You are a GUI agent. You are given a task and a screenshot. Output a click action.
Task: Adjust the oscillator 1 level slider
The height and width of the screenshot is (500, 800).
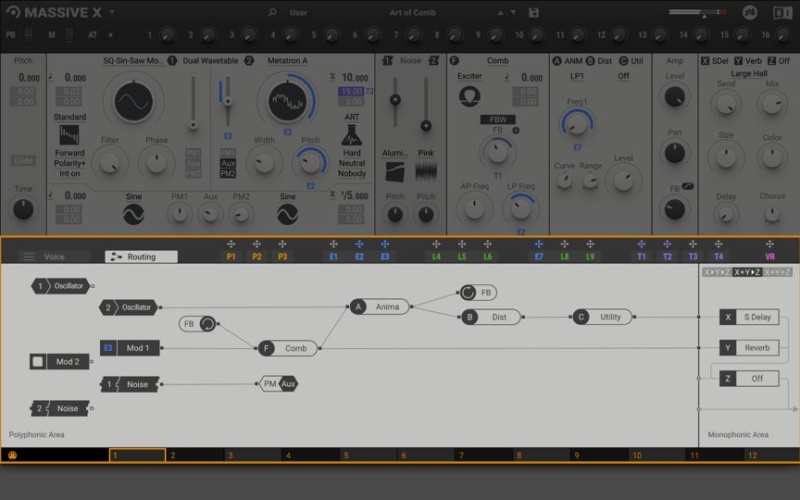pyautogui.click(x=193, y=124)
